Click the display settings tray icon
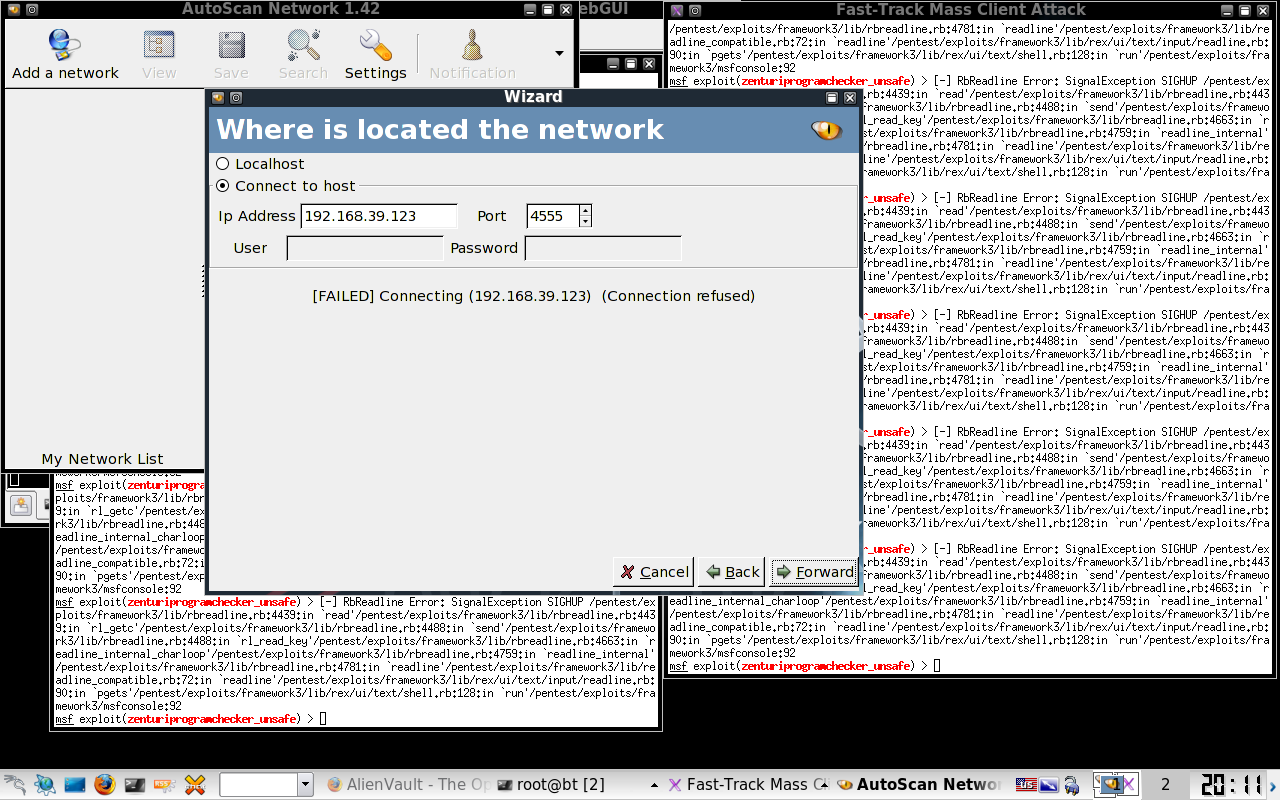Image resolution: width=1280 pixels, height=800 pixels. click(1049, 785)
